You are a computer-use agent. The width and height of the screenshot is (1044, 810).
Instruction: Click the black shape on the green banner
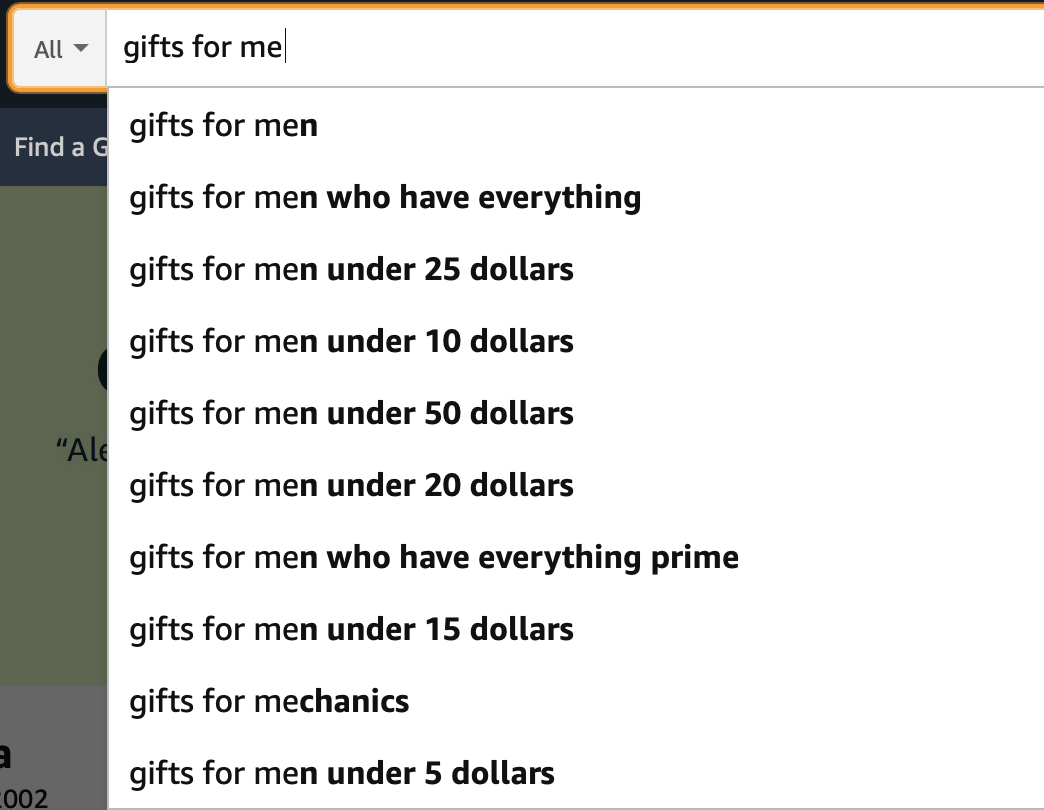click(102, 370)
